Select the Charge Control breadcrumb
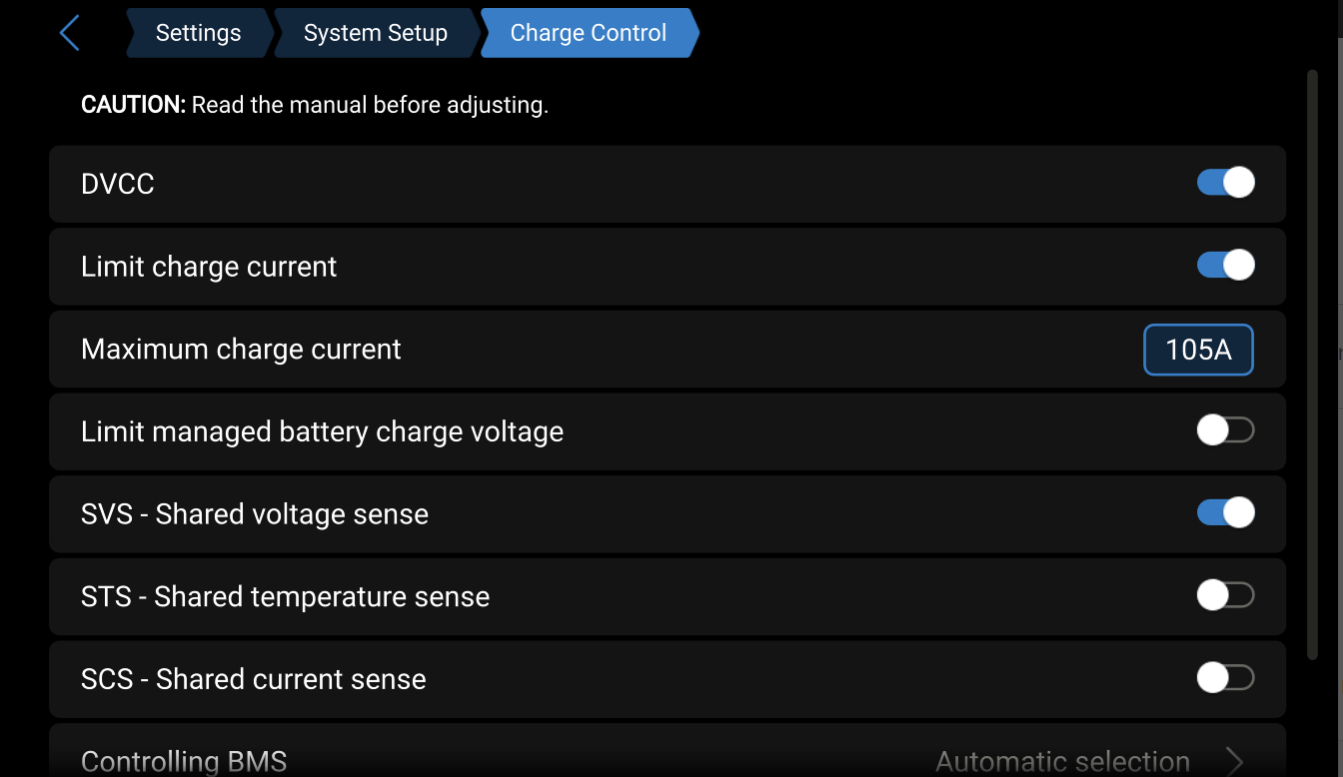Viewport: 1343px width, 777px height. tap(588, 33)
